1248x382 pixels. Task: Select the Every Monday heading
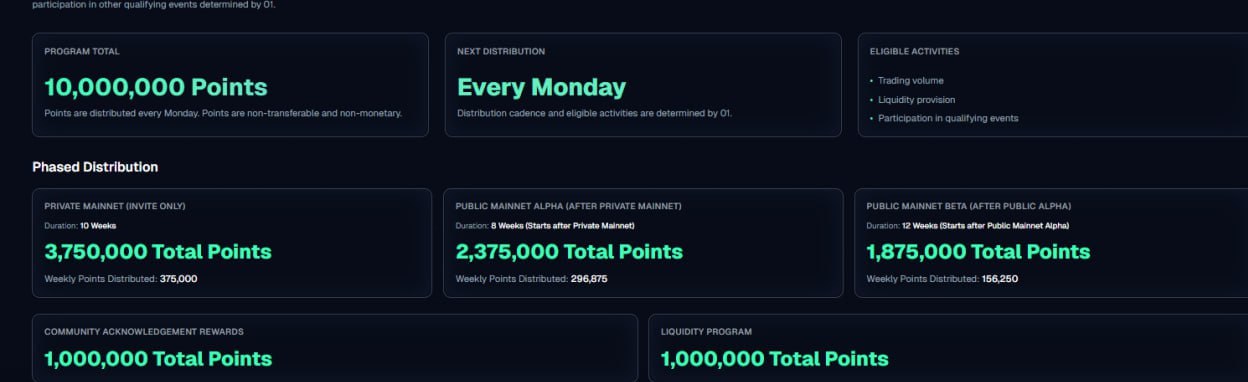pyautogui.click(x=541, y=87)
